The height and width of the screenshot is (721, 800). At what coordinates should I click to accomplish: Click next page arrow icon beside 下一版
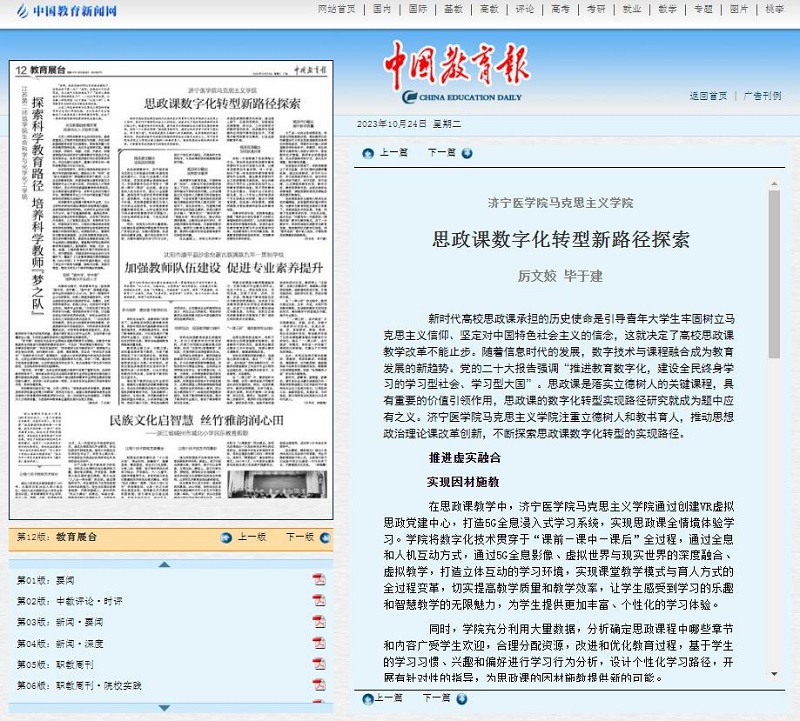pos(325,537)
